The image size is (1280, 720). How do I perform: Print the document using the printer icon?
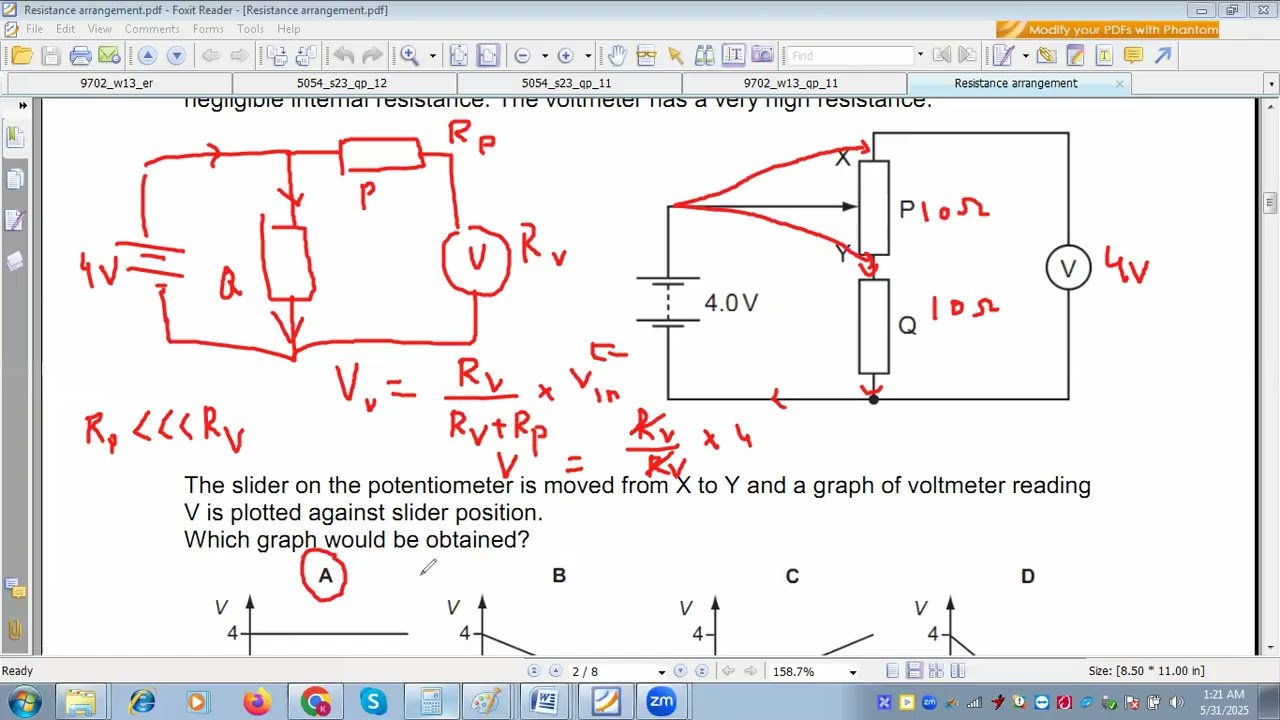81,56
